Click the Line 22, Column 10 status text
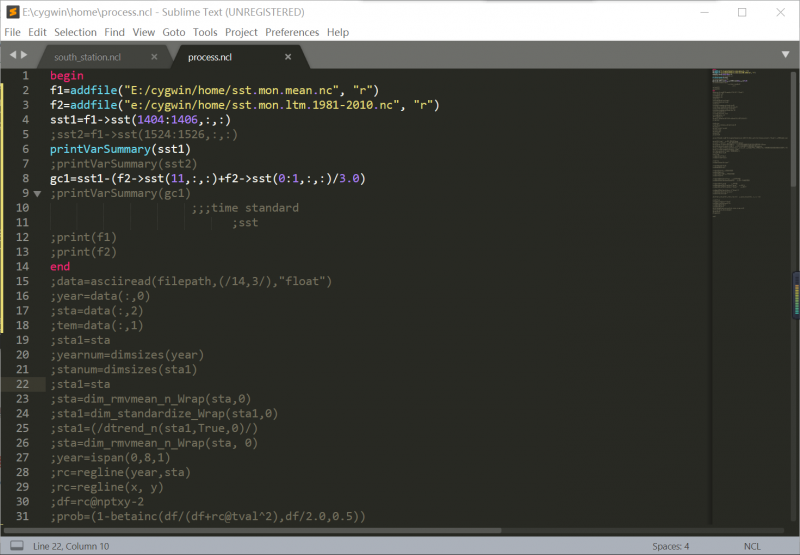Viewport: 800px width, 555px height. [72, 546]
